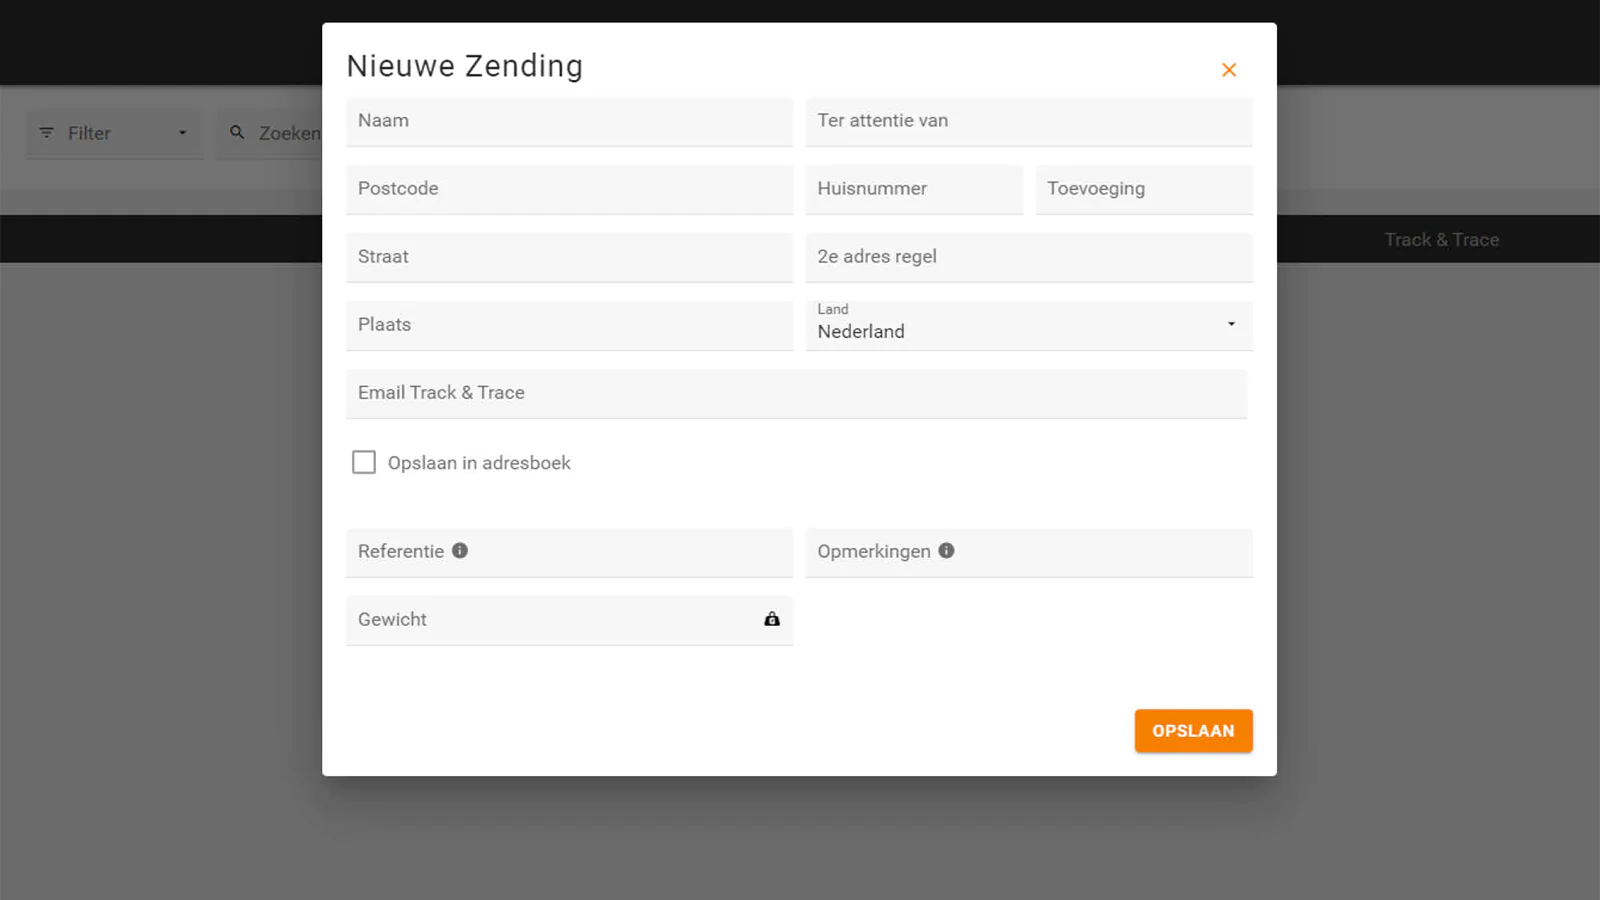Close the Nieuwe Zending dialog
This screenshot has width=1600, height=900.
click(x=1229, y=70)
